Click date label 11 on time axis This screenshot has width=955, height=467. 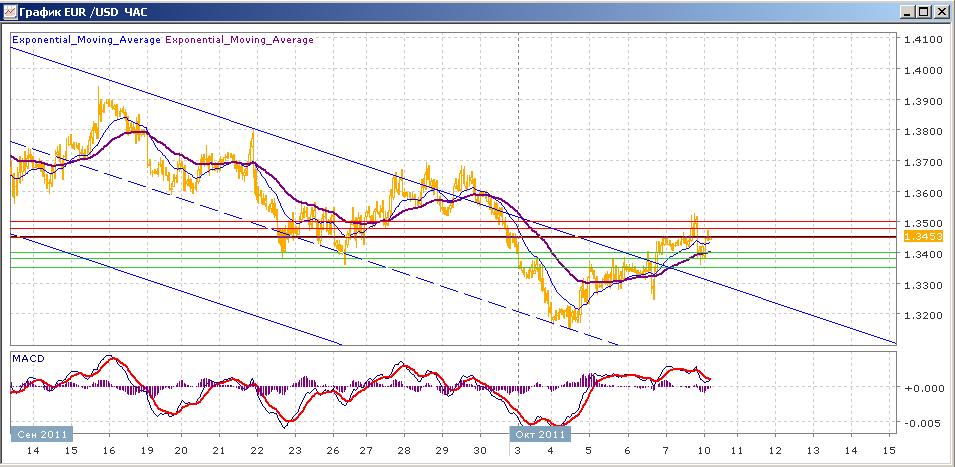[736, 451]
